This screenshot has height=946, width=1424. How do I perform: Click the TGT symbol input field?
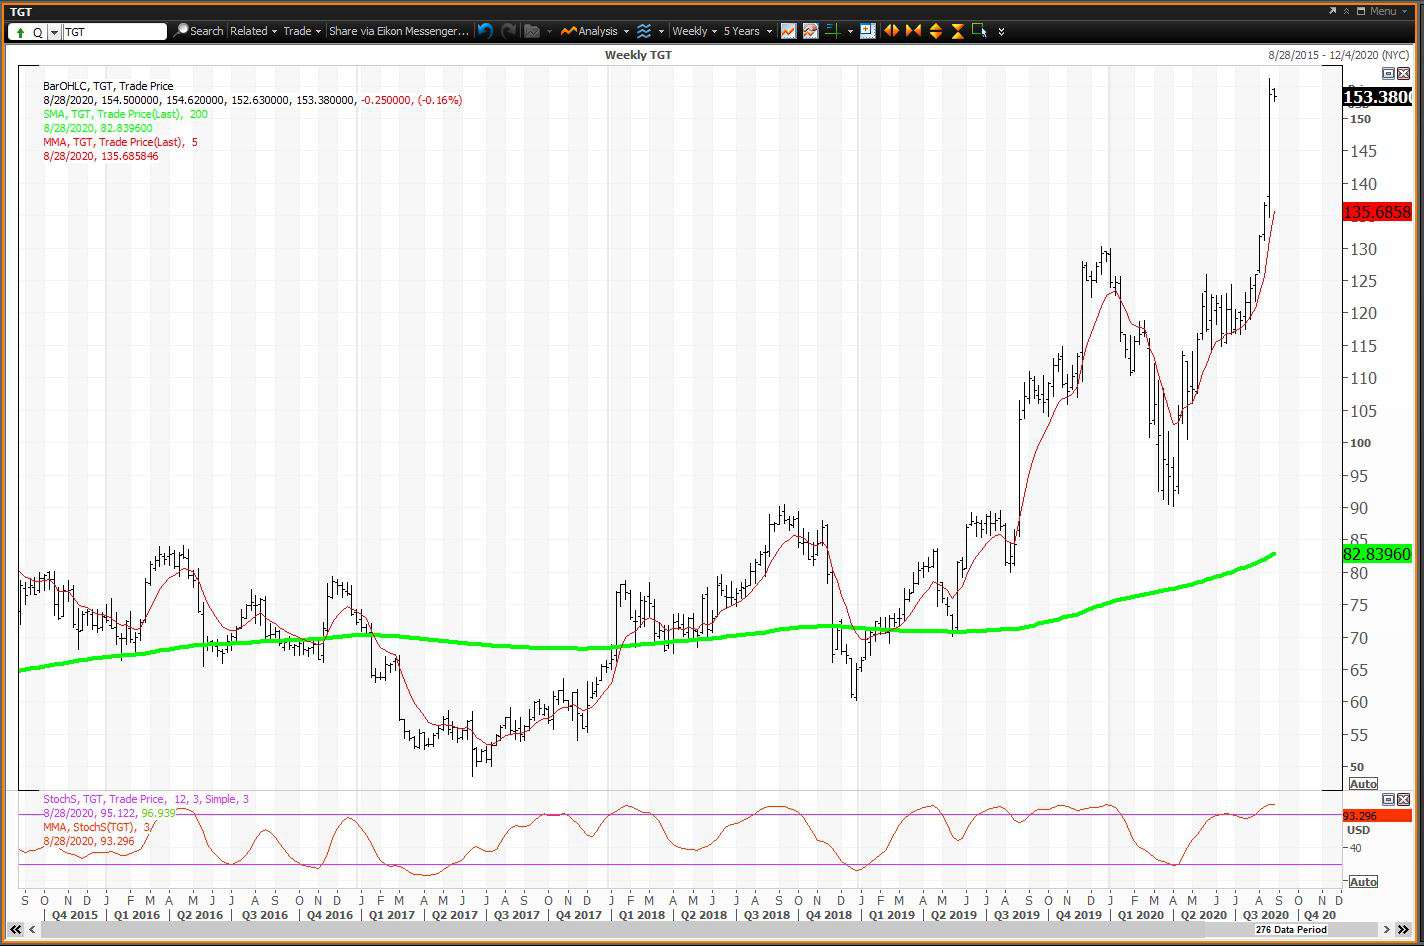coord(114,32)
